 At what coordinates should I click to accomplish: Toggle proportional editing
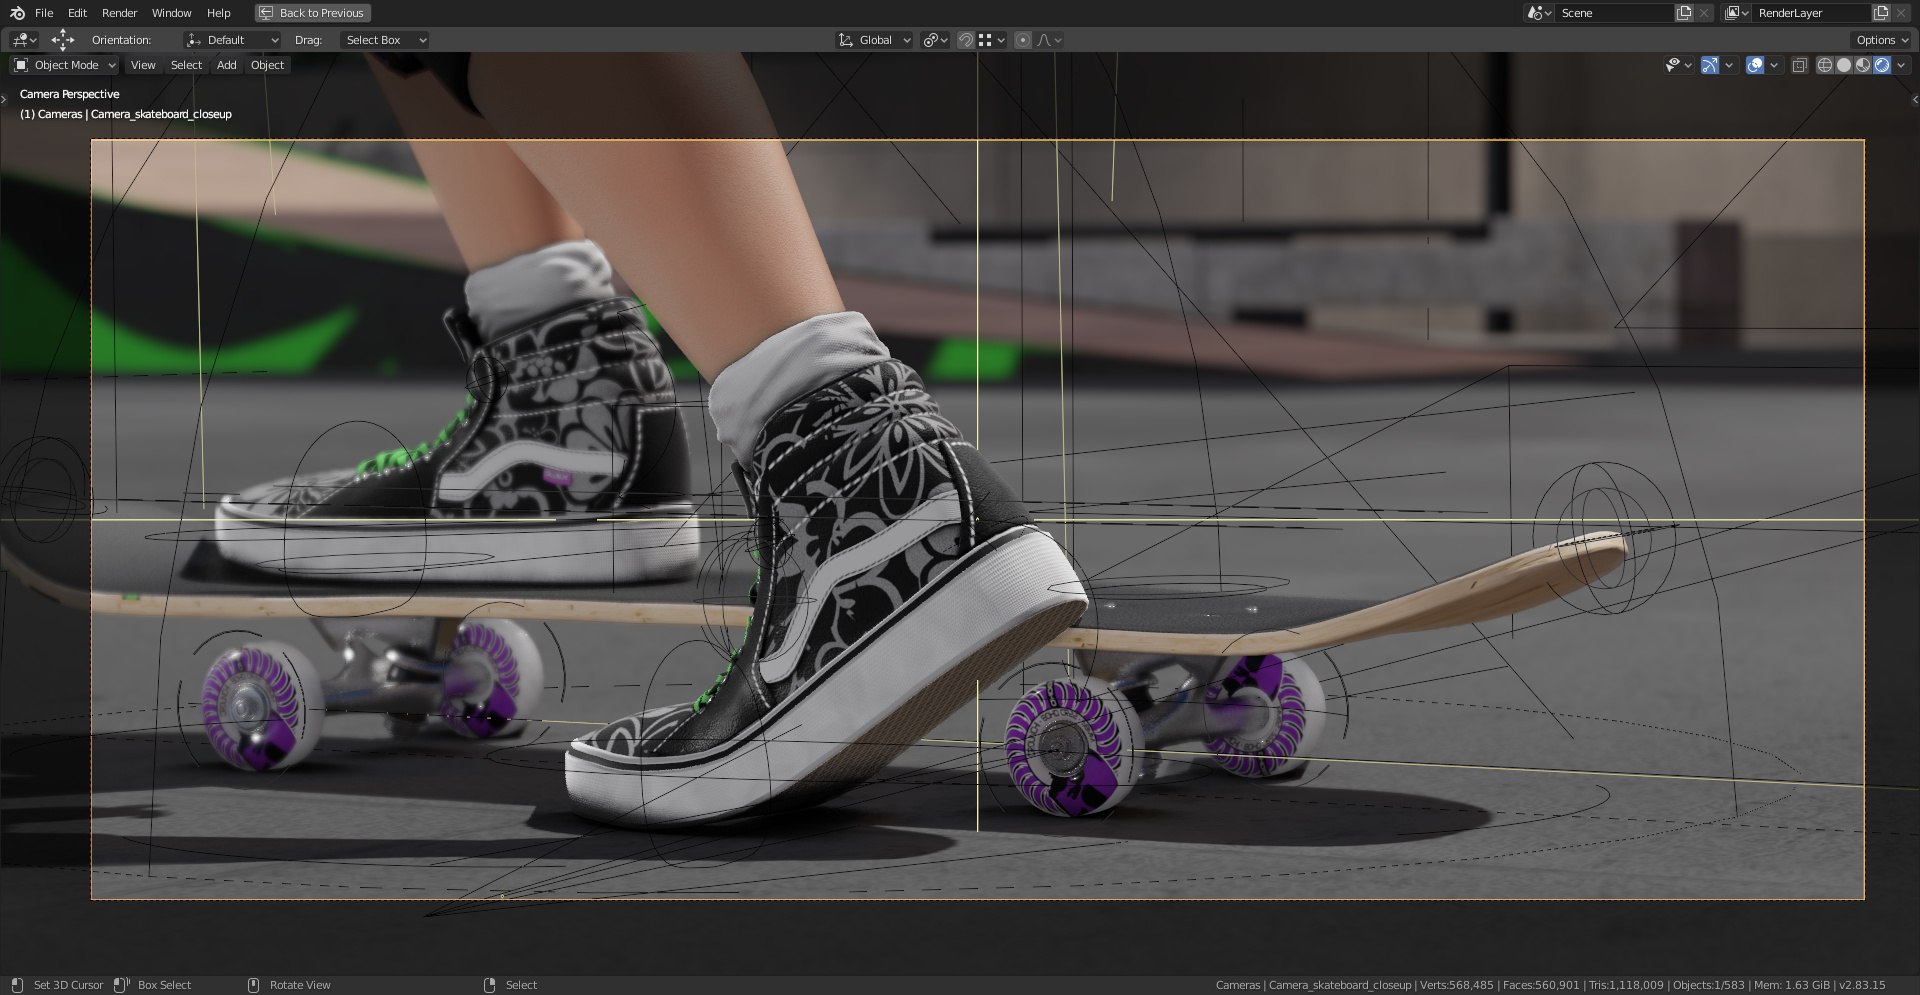(1023, 40)
